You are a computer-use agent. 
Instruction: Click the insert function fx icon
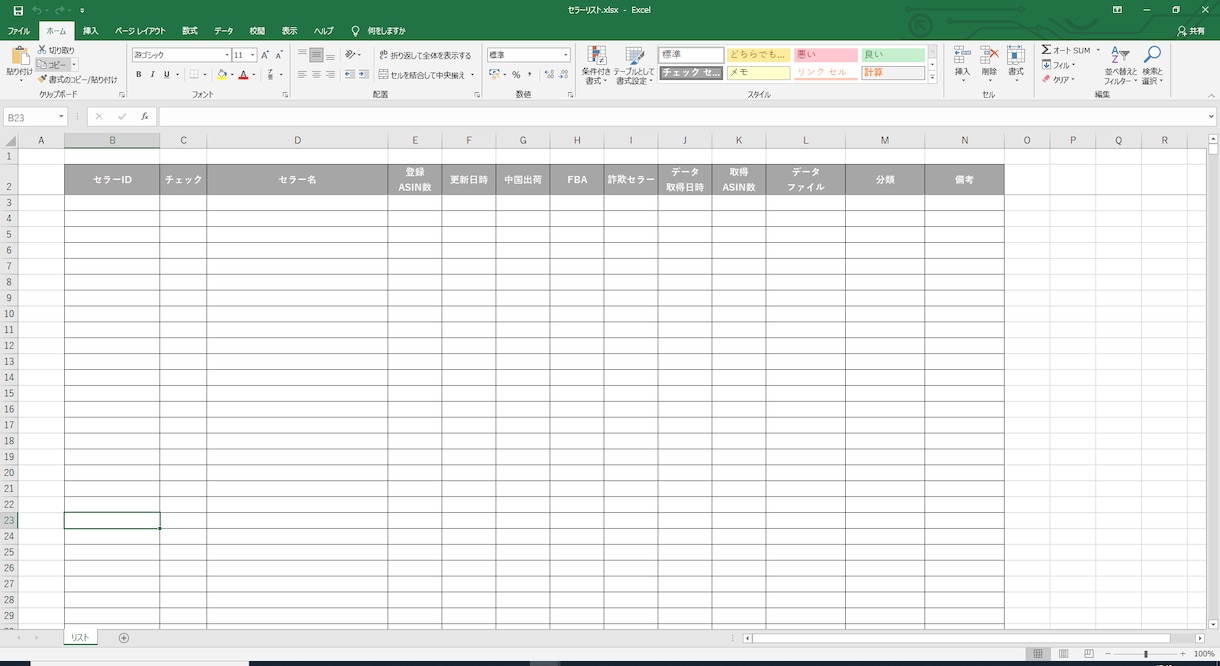click(x=145, y=117)
